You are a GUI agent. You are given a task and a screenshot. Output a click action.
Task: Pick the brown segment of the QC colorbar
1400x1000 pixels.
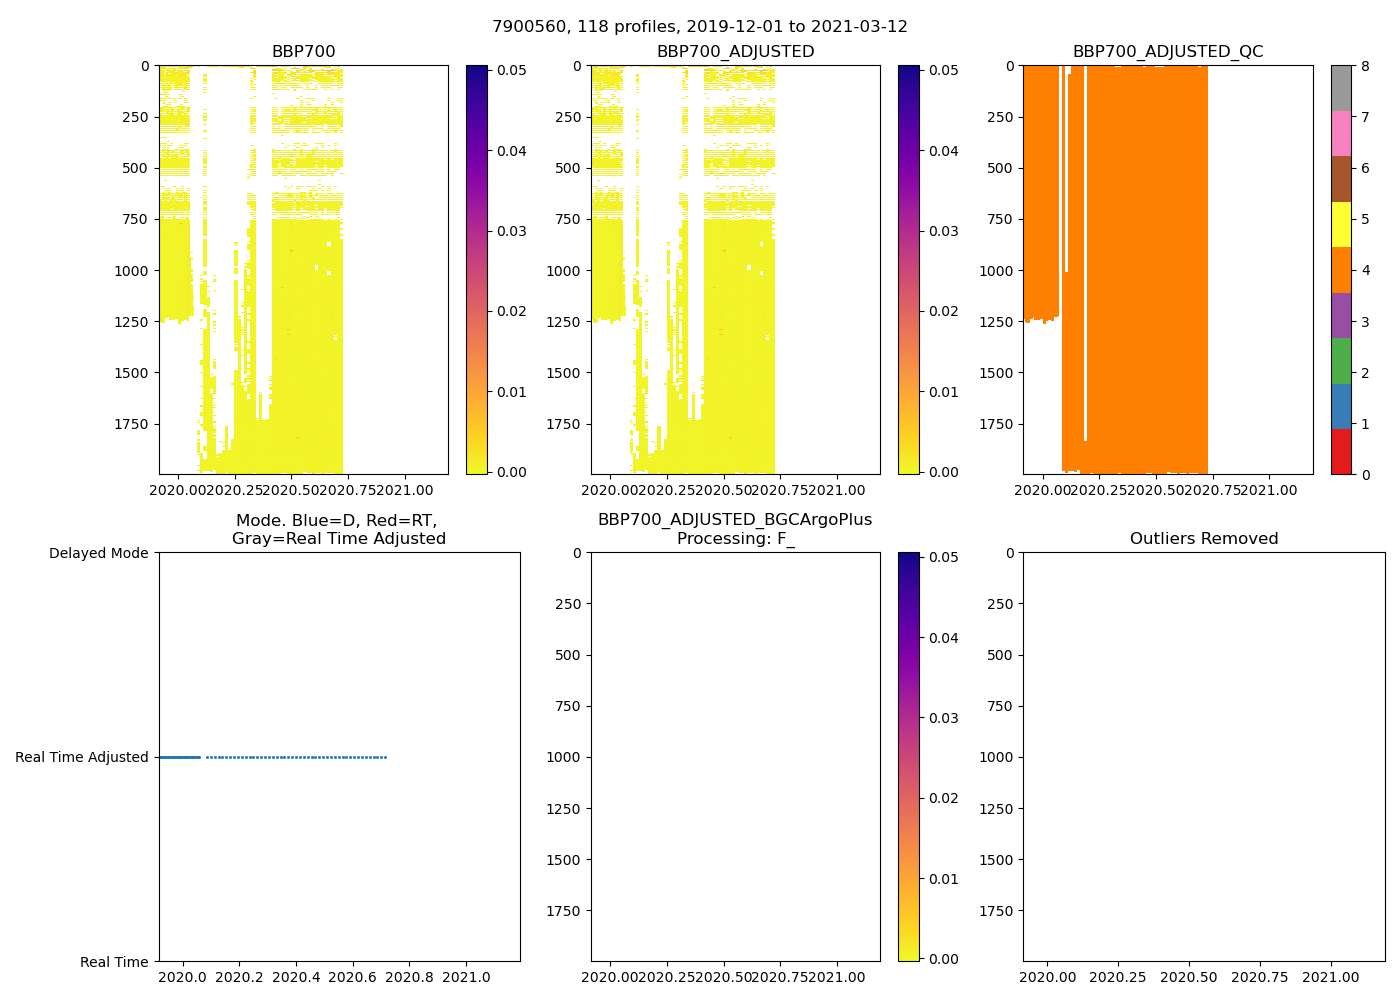tap(1341, 179)
